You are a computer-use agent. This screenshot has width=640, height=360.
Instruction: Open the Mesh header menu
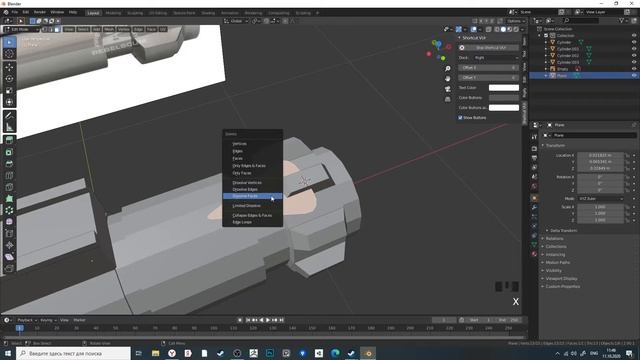109,29
